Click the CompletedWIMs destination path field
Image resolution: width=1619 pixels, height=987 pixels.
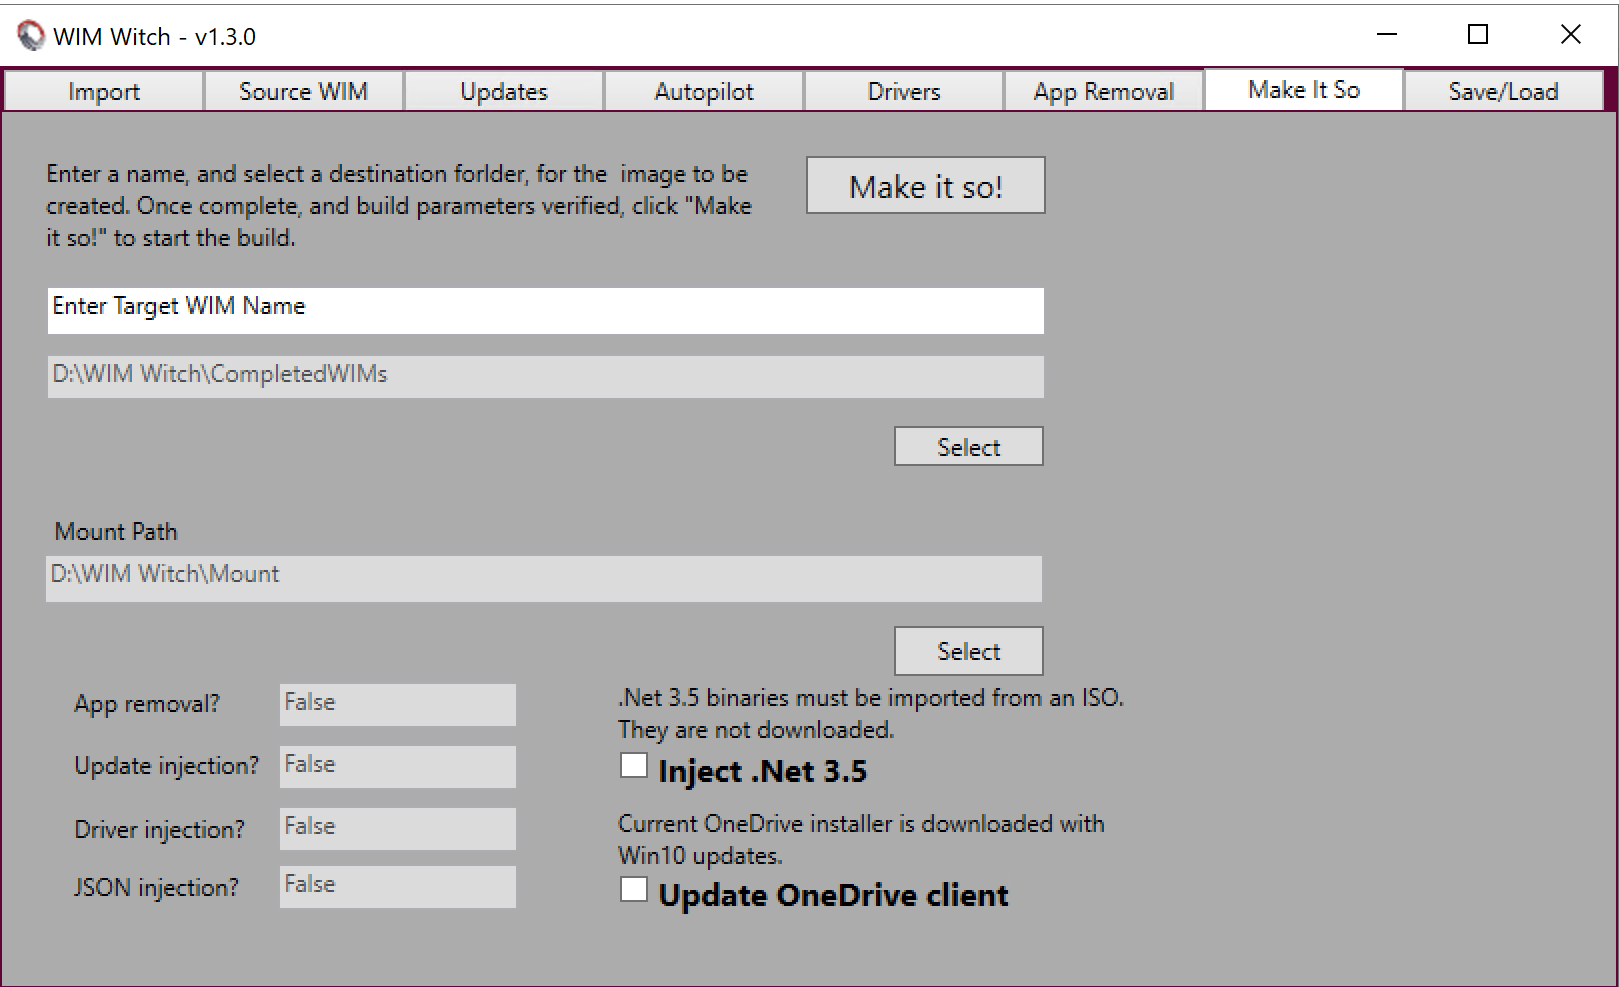pyautogui.click(x=545, y=377)
